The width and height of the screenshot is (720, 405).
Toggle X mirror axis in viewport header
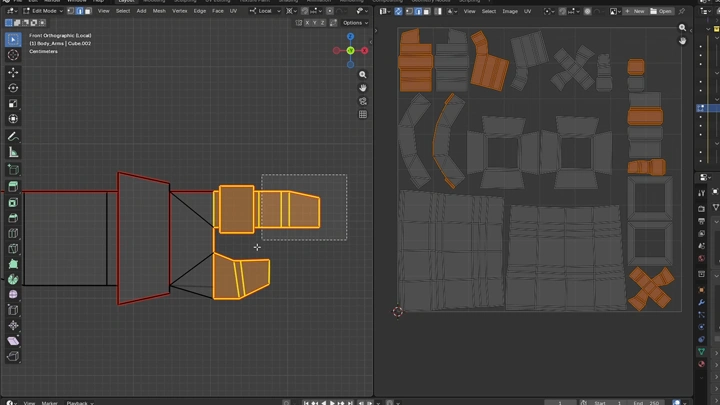tap(307, 22)
